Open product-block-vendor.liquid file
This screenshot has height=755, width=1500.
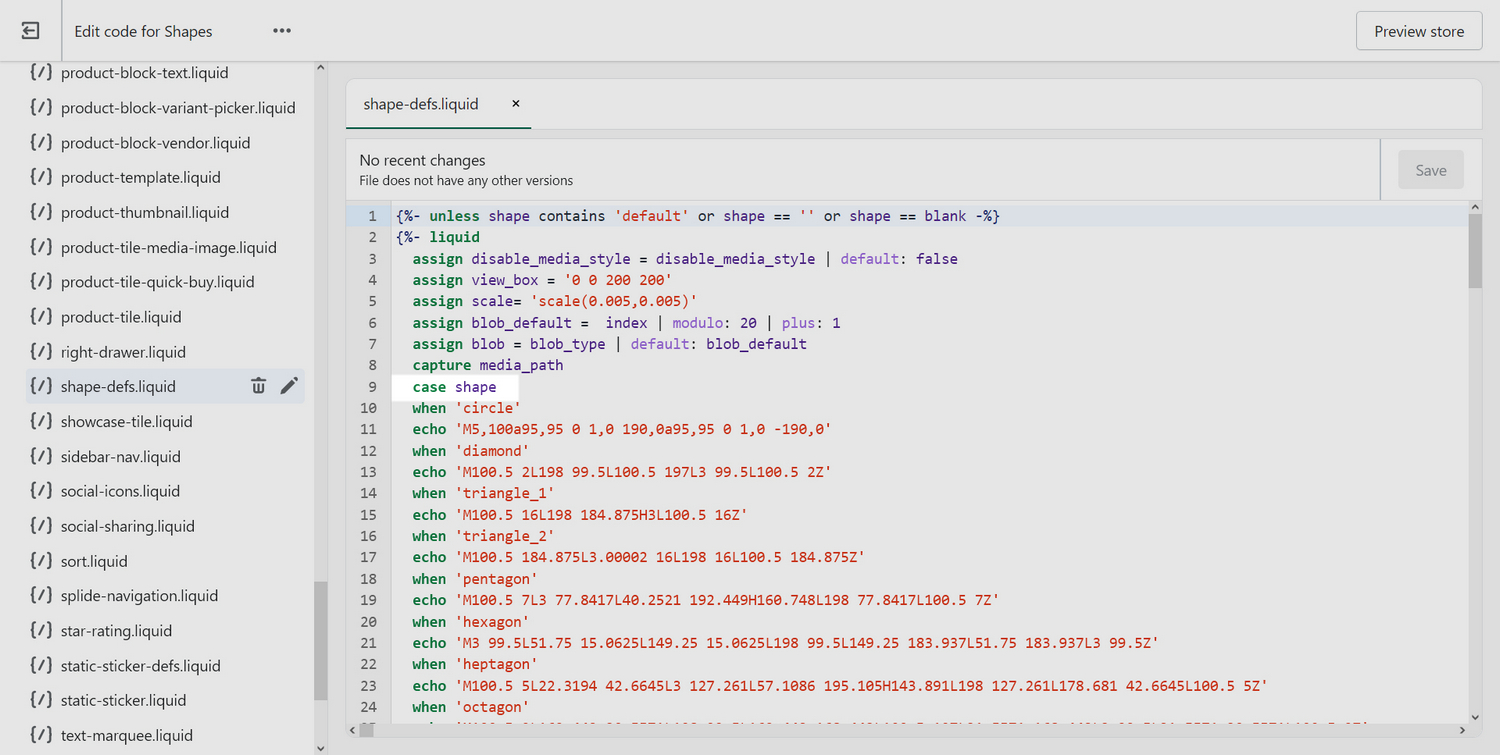point(155,142)
